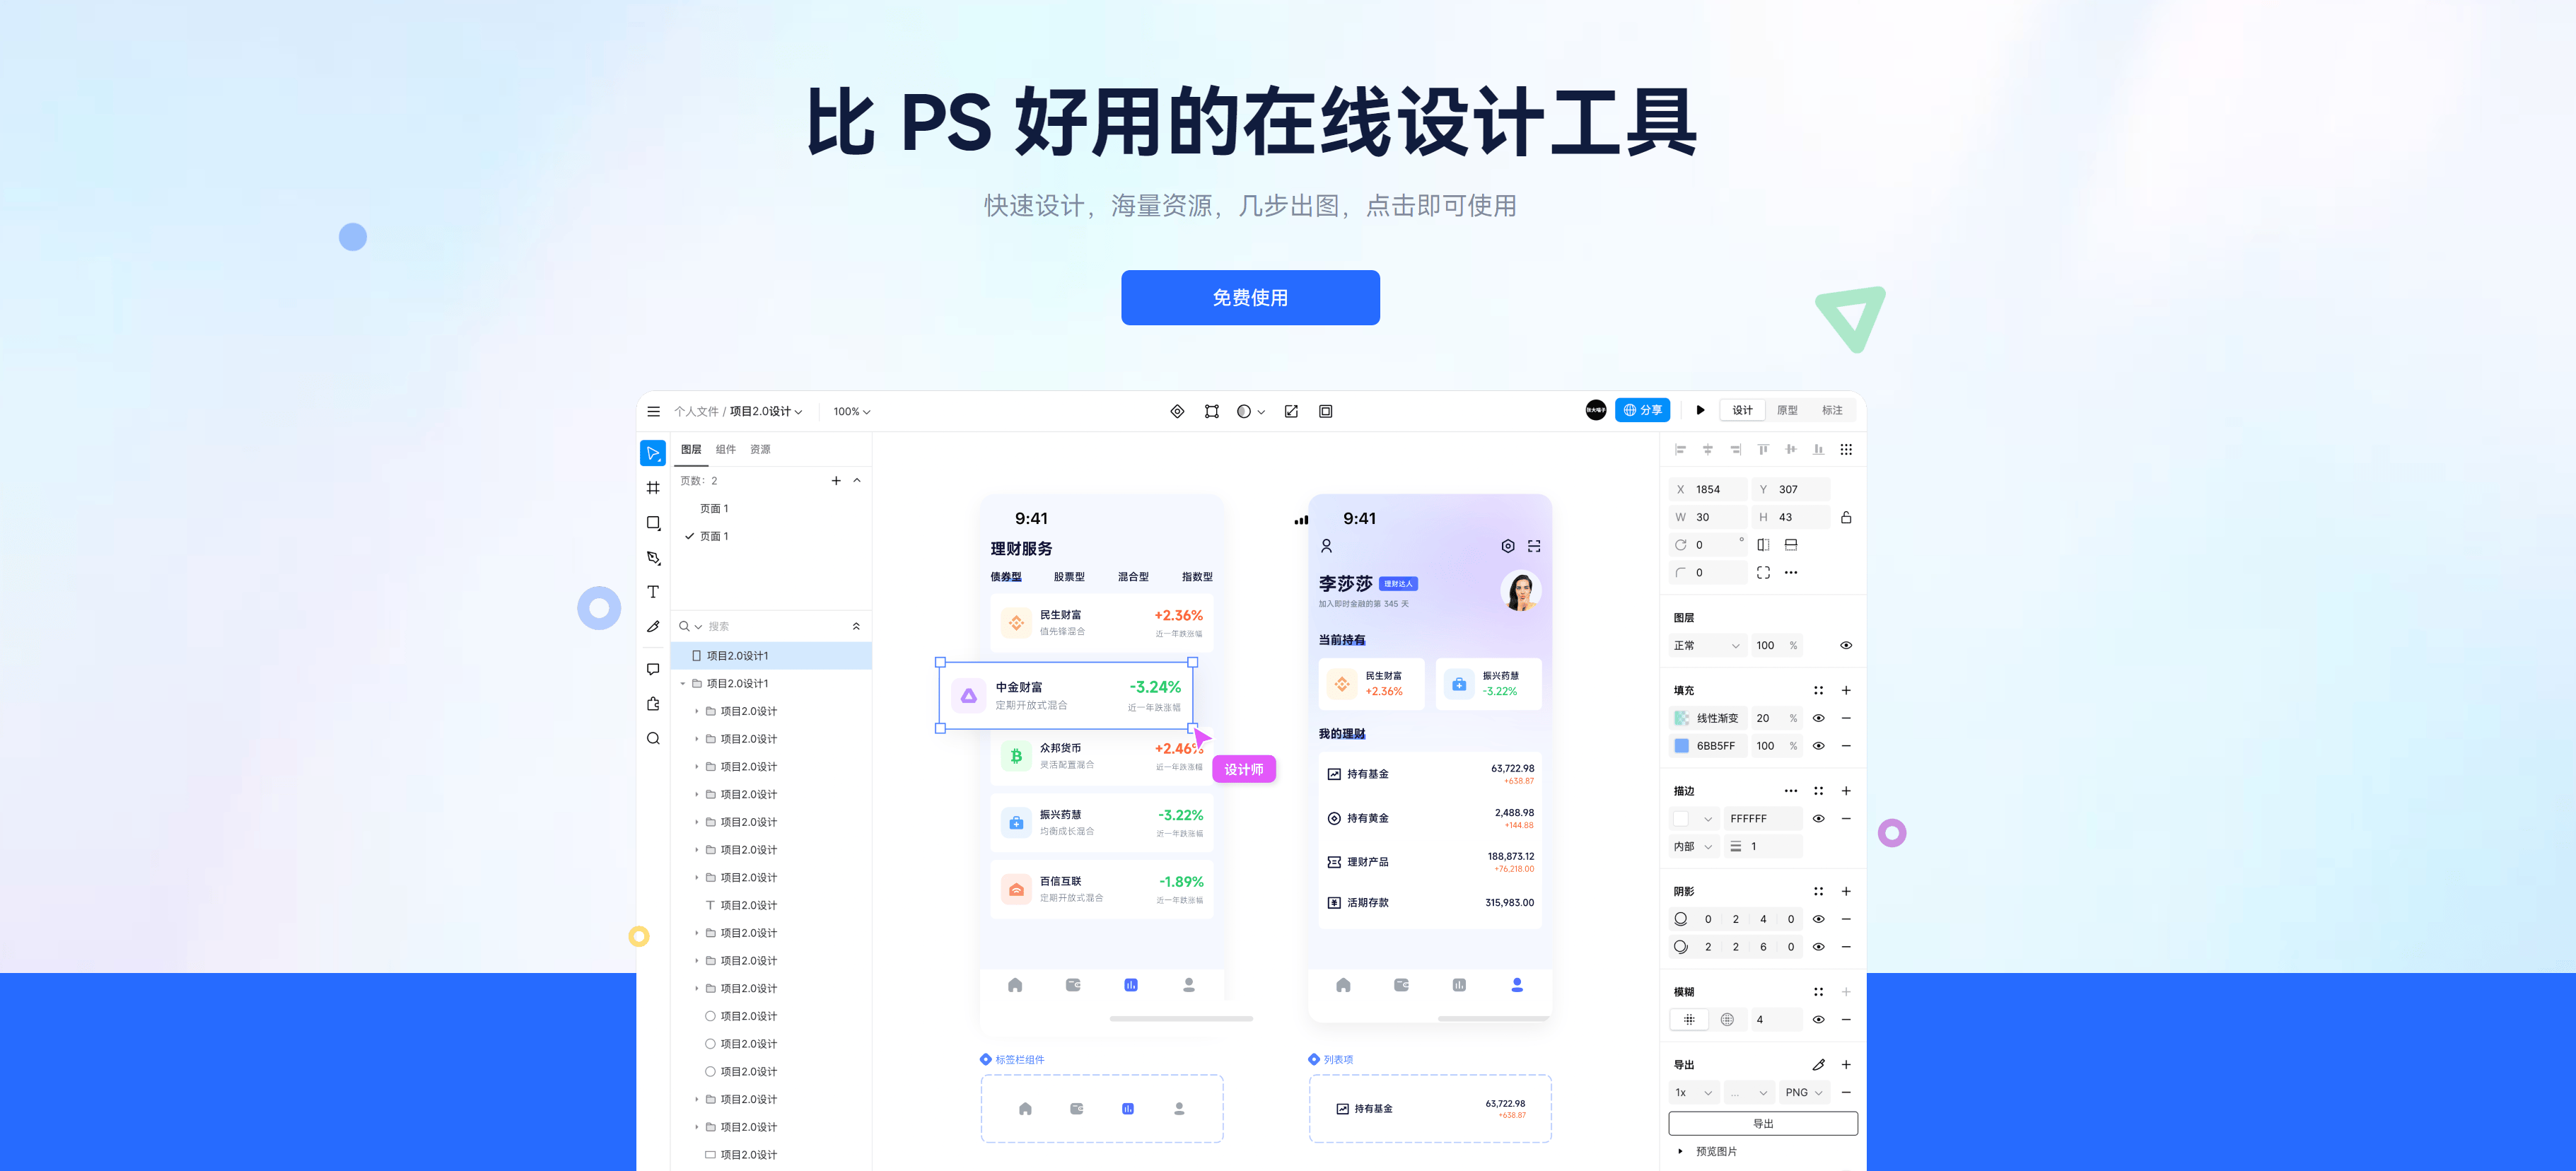The width and height of the screenshot is (2576, 1171).
Task: Switch to the 组件 components tab
Action: point(726,449)
